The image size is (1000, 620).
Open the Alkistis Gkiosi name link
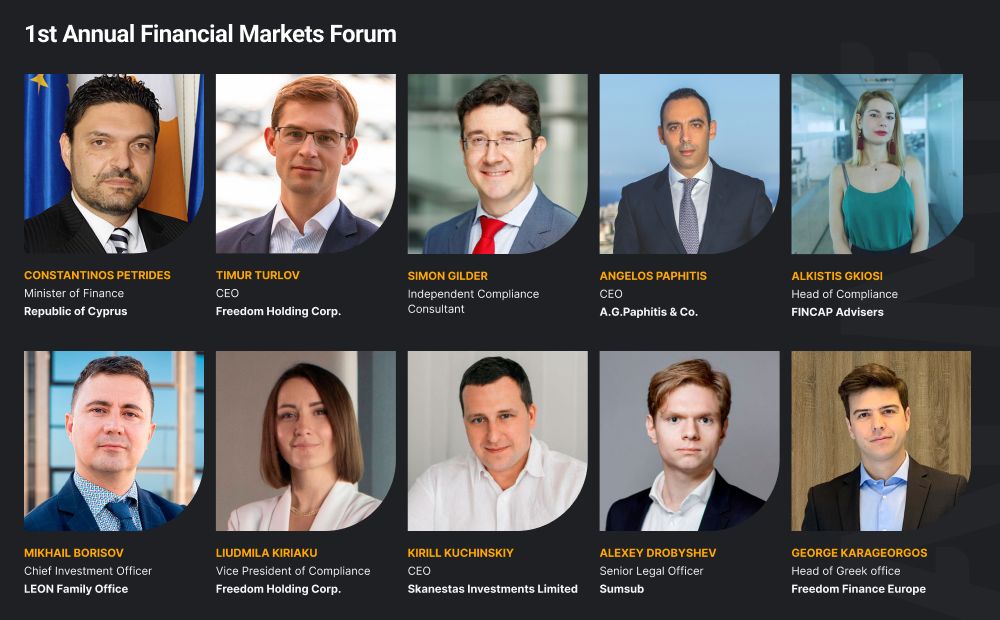tap(837, 275)
